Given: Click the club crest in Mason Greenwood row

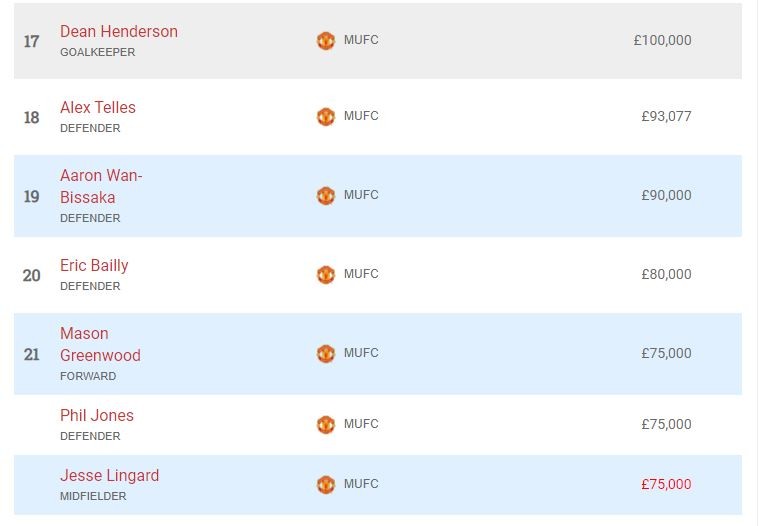Looking at the screenshot, I should 325,354.
